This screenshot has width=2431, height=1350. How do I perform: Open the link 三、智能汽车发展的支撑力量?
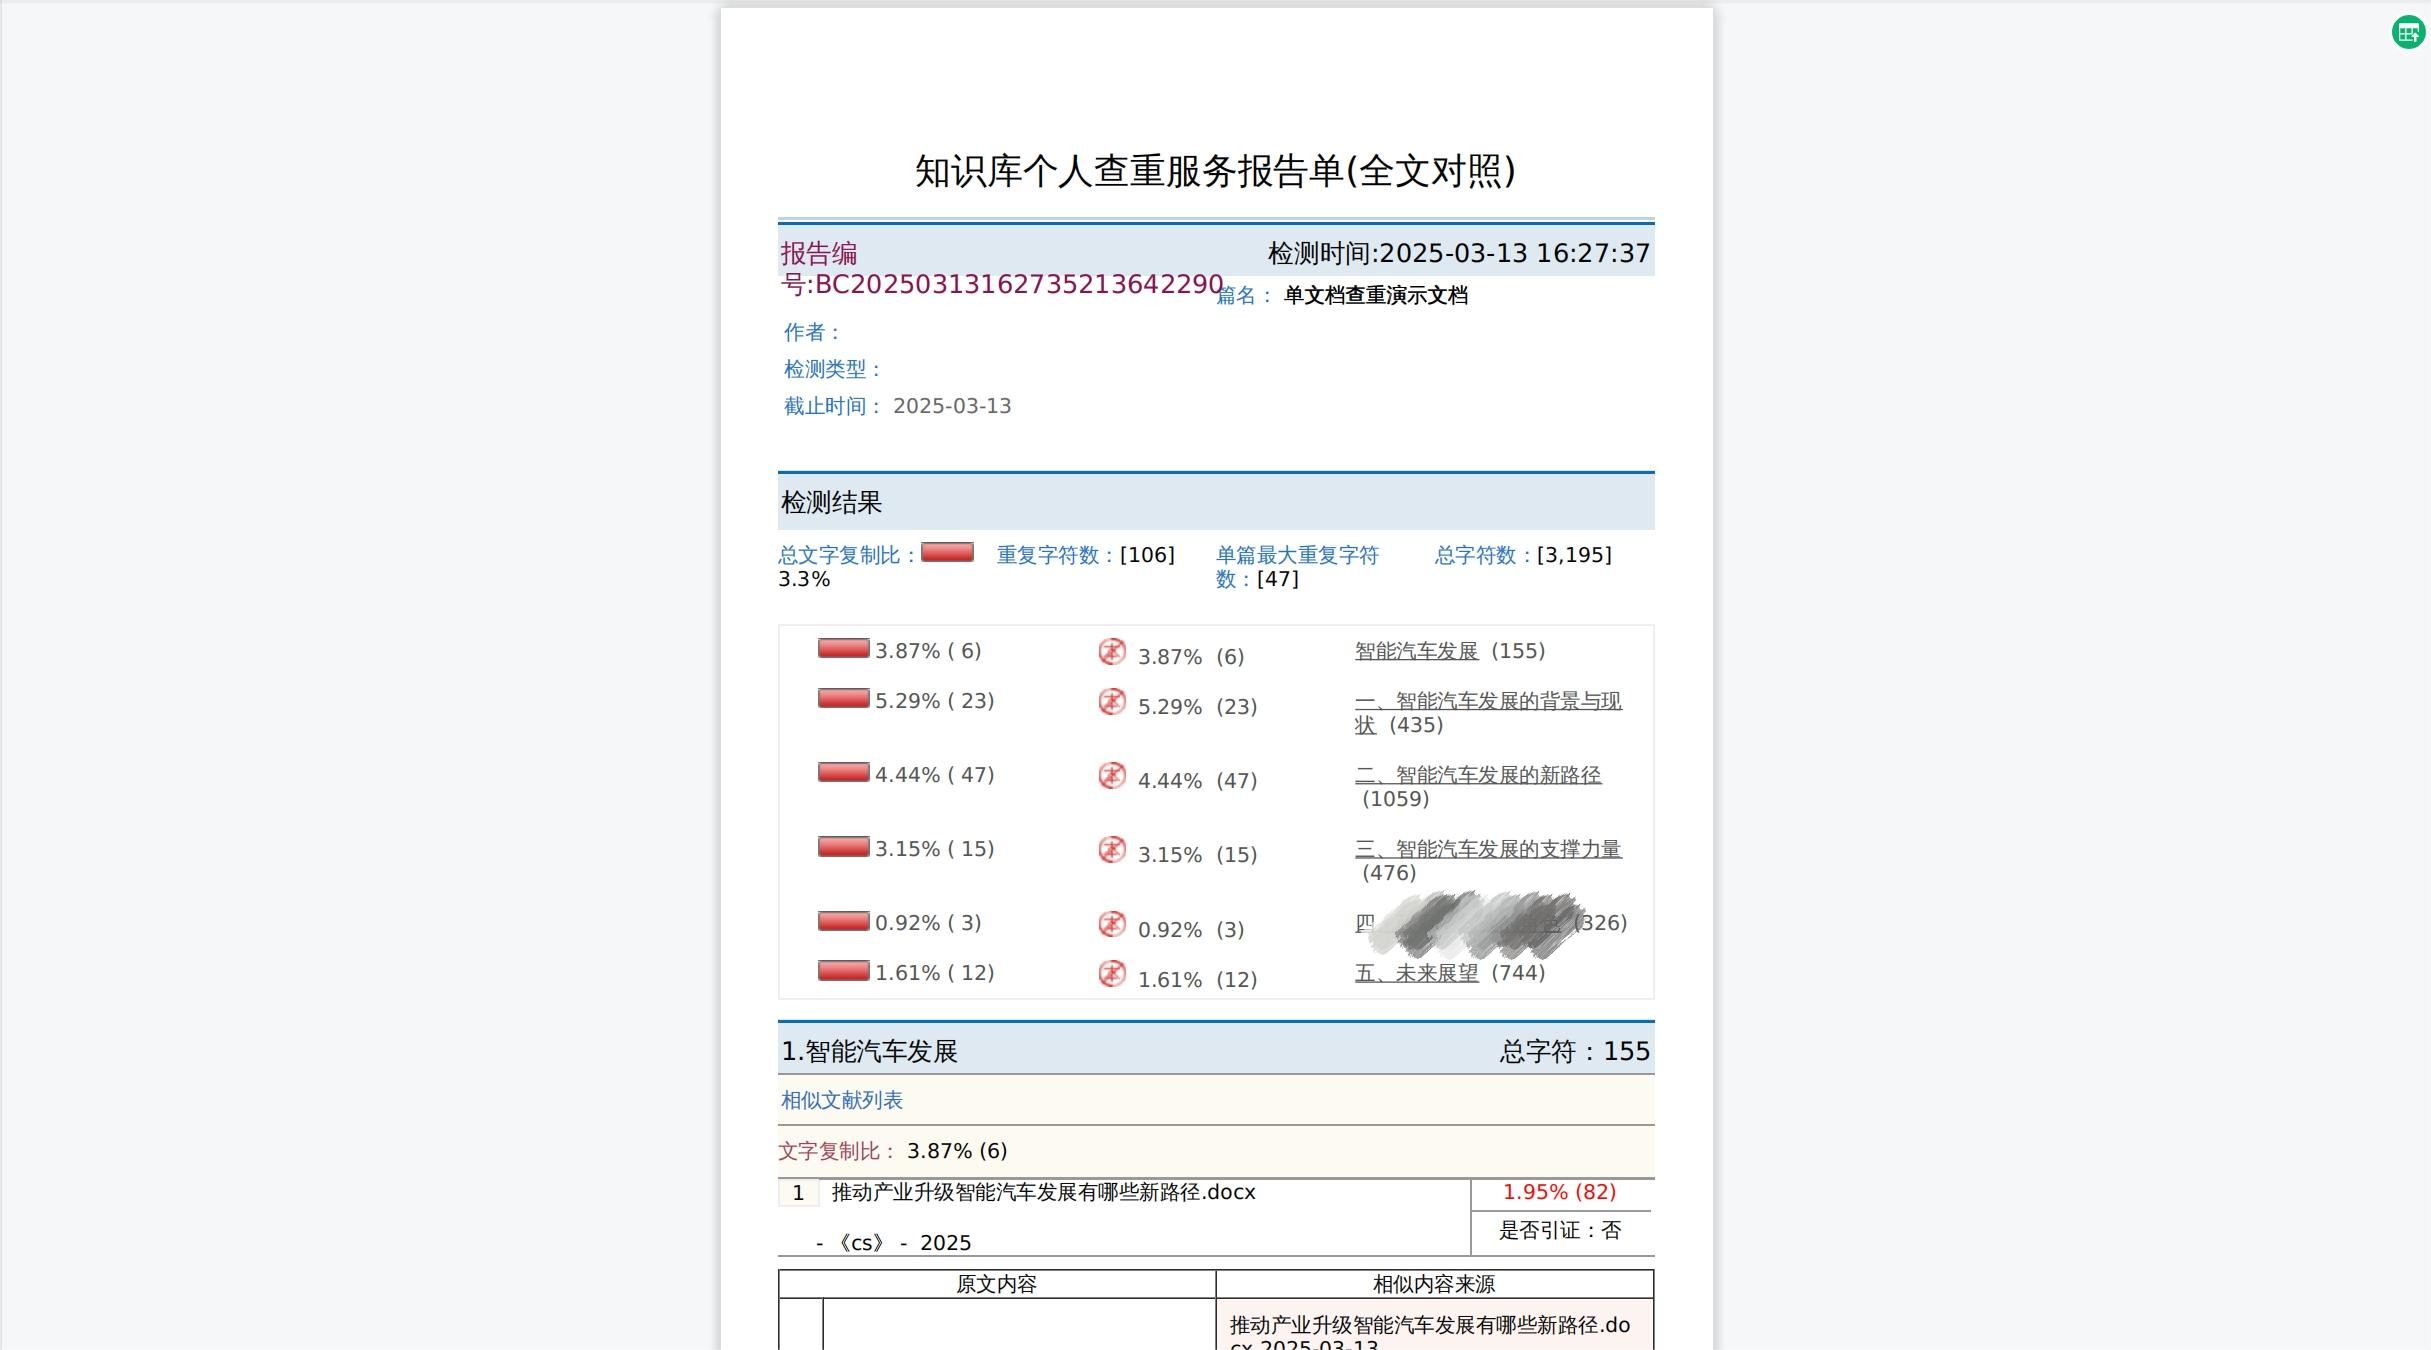tap(1487, 848)
